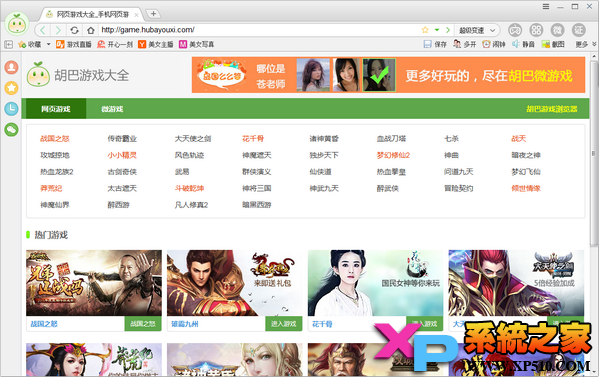This screenshot has width=599, height=377.
Task: Open the 超级变速 speed dropdown
Action: coord(478,30)
